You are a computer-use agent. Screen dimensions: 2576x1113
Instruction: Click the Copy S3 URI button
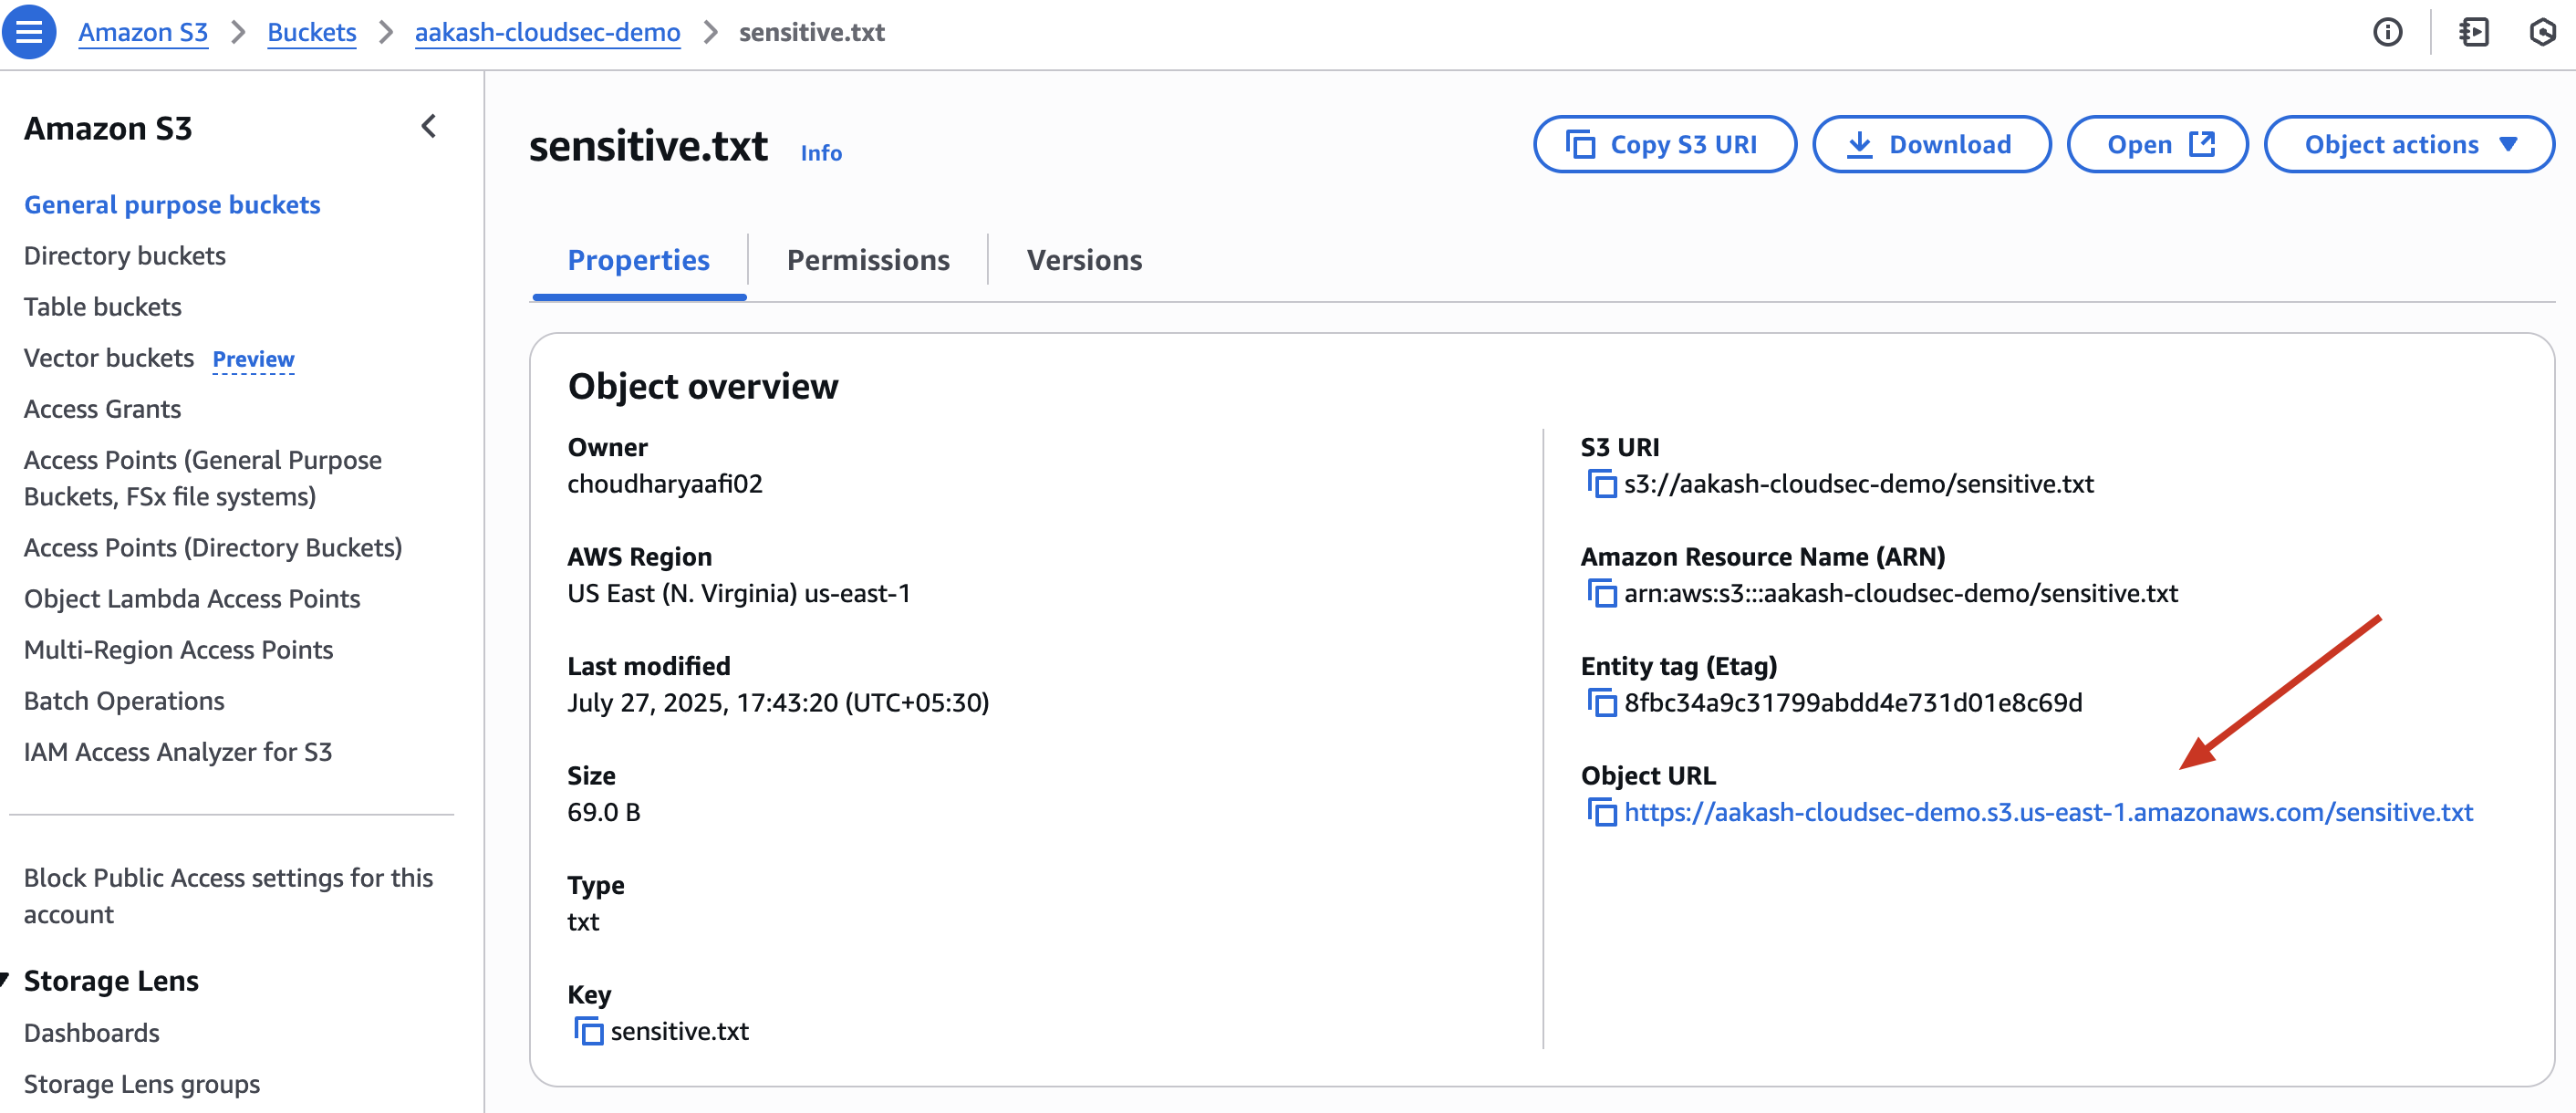point(1664,145)
